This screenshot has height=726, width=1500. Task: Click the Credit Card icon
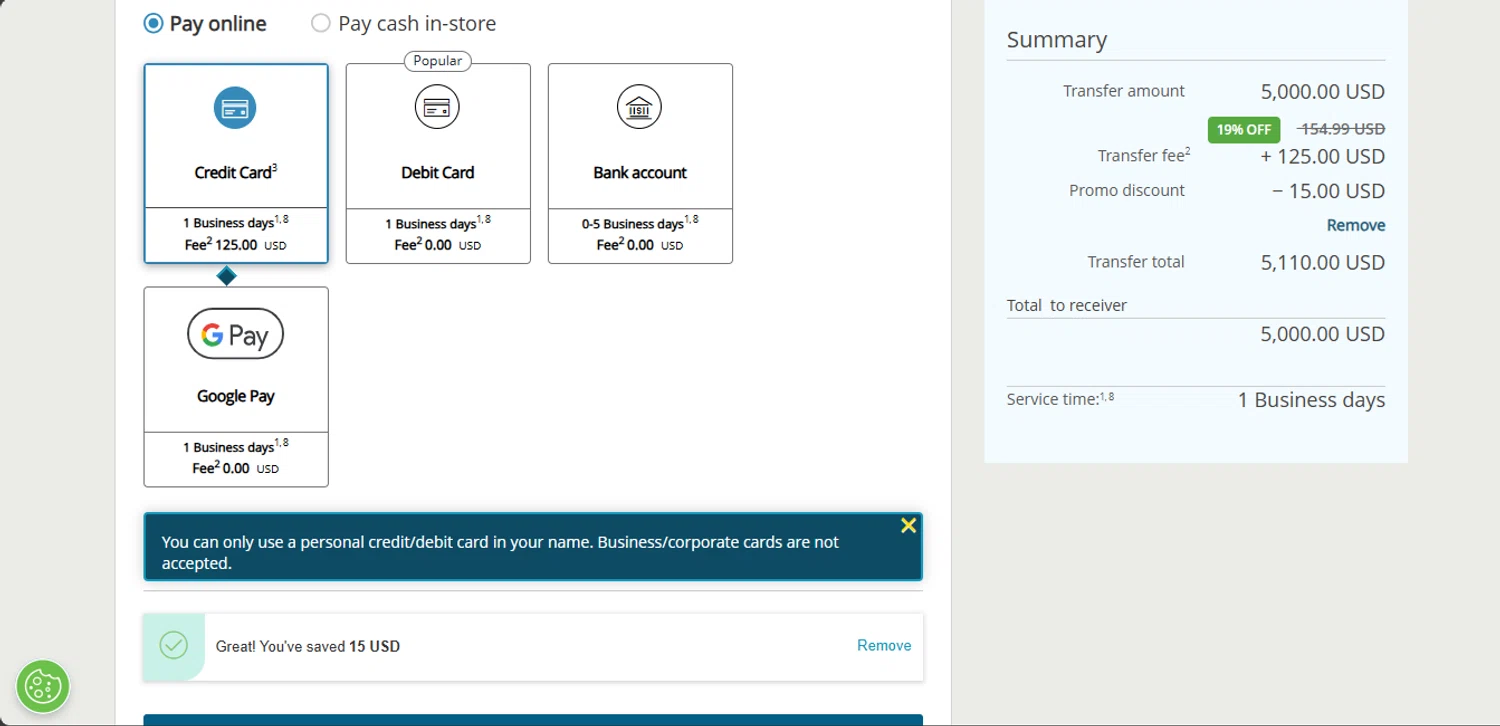235,108
